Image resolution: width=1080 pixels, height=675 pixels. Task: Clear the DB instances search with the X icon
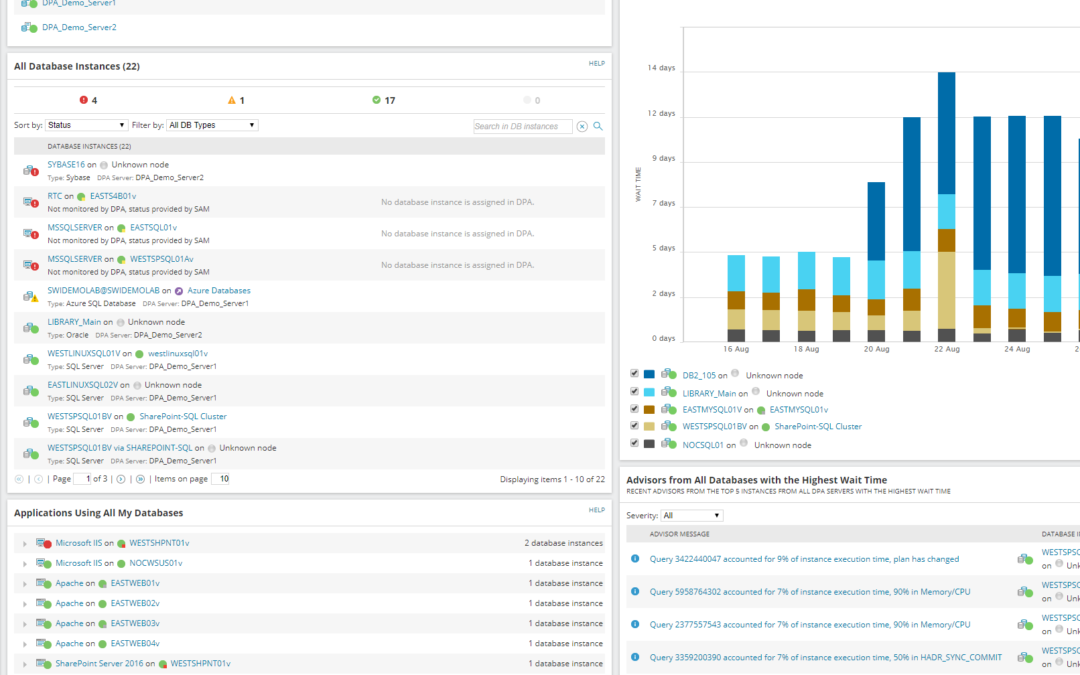[x=582, y=127]
